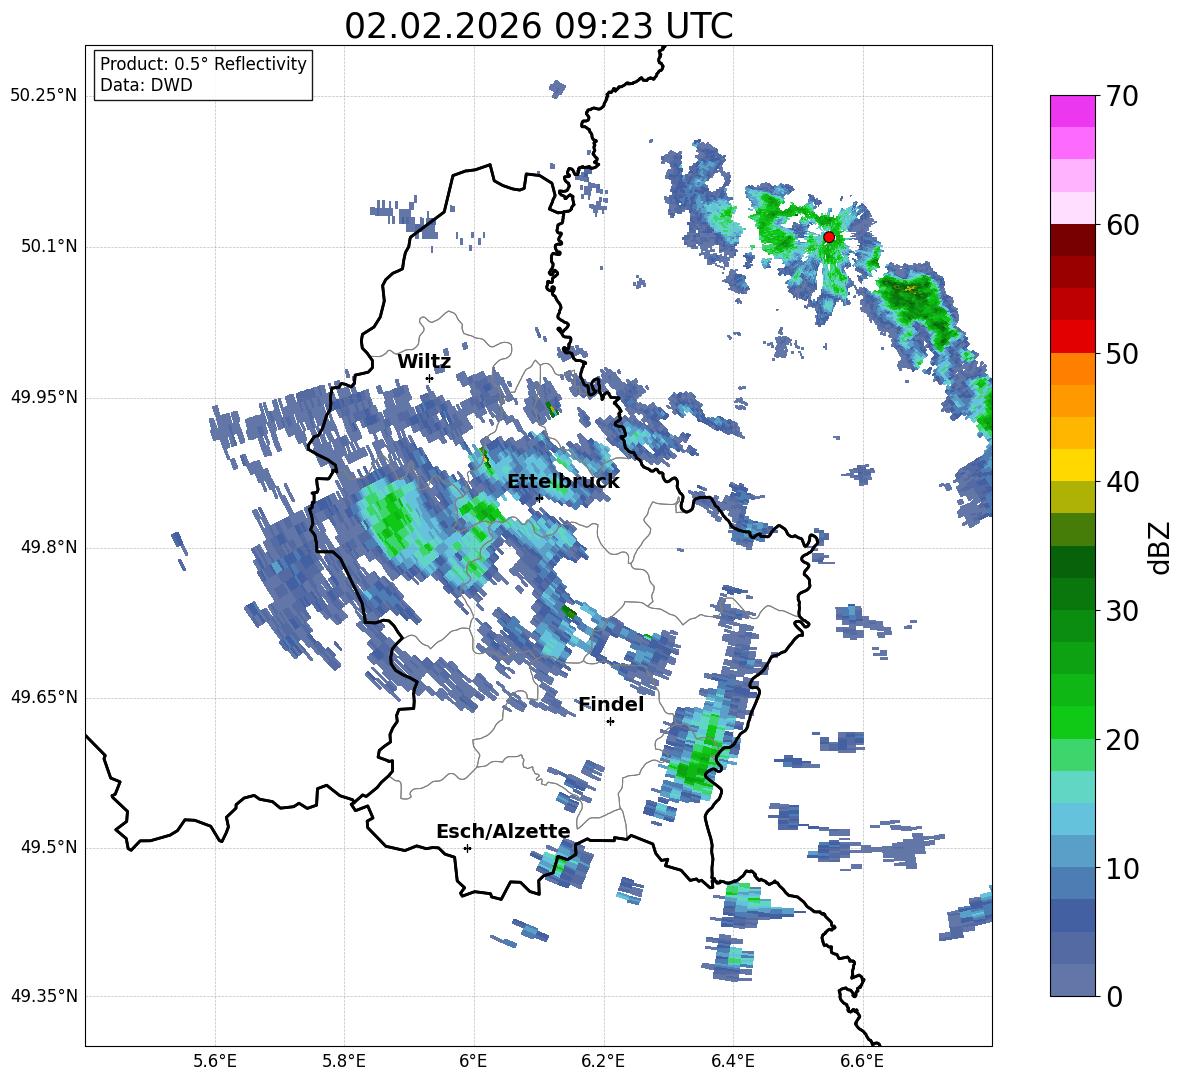Viewport: 1184px width, 1081px height.
Task: Click the 50.25°N latitude label
Action: 44,96
